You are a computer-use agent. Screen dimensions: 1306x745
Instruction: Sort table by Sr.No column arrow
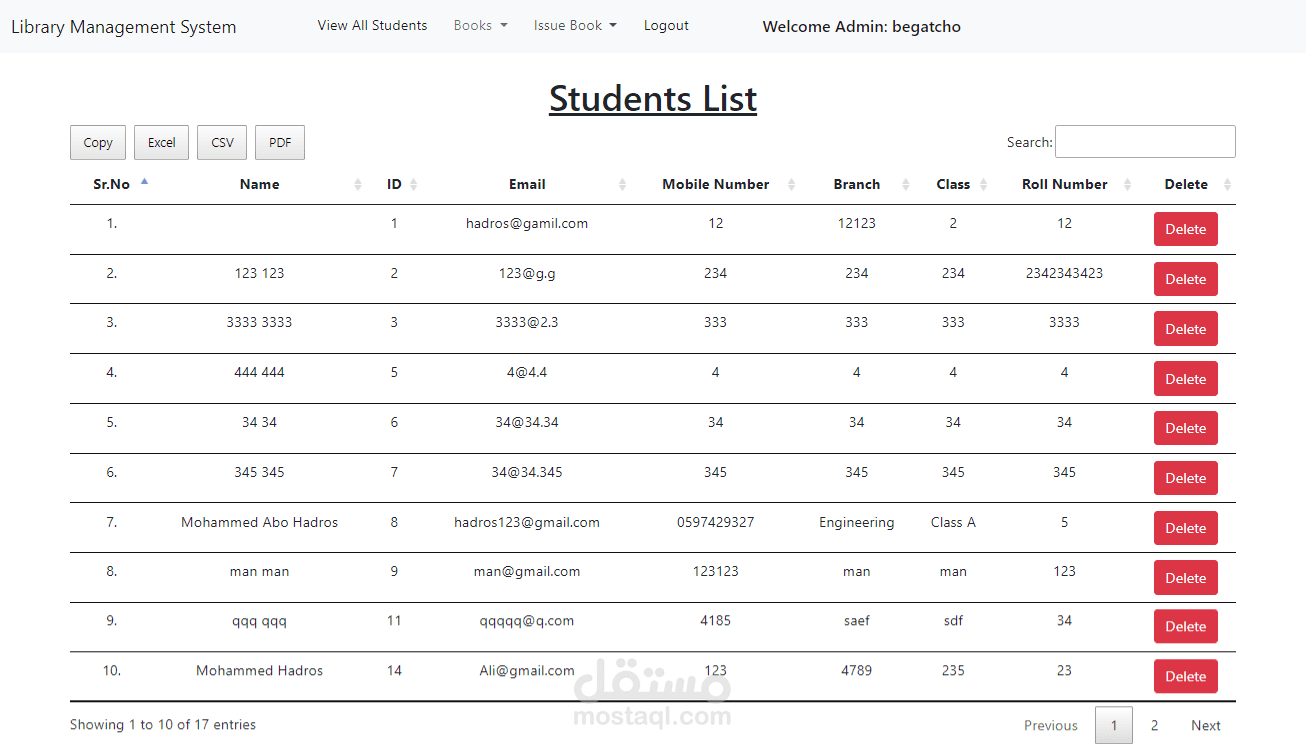[x=144, y=183]
